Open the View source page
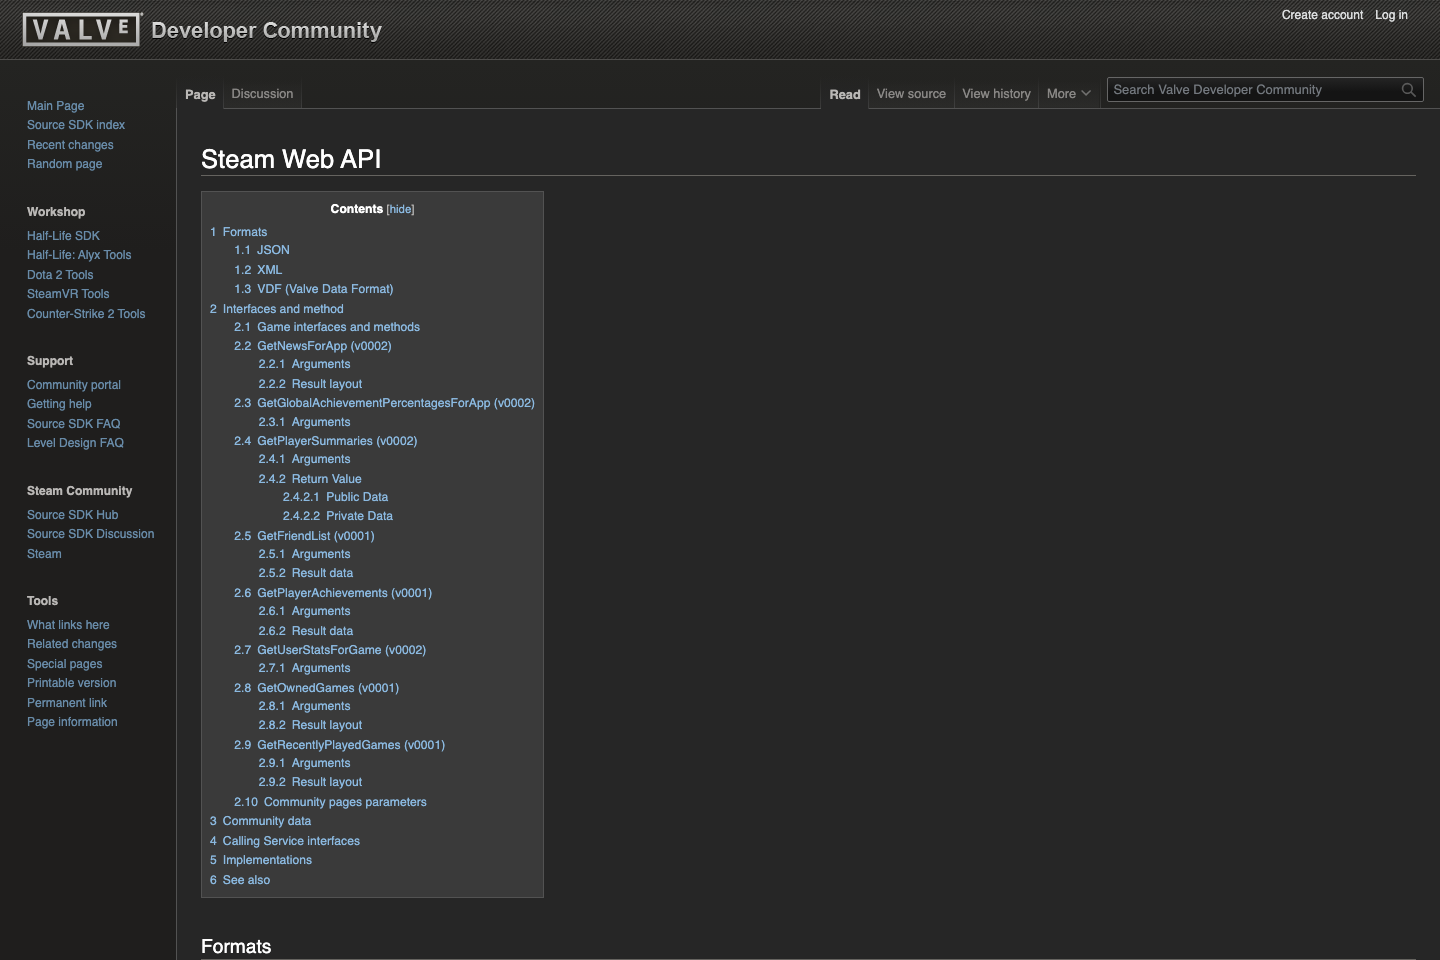The width and height of the screenshot is (1440, 960). [x=910, y=93]
